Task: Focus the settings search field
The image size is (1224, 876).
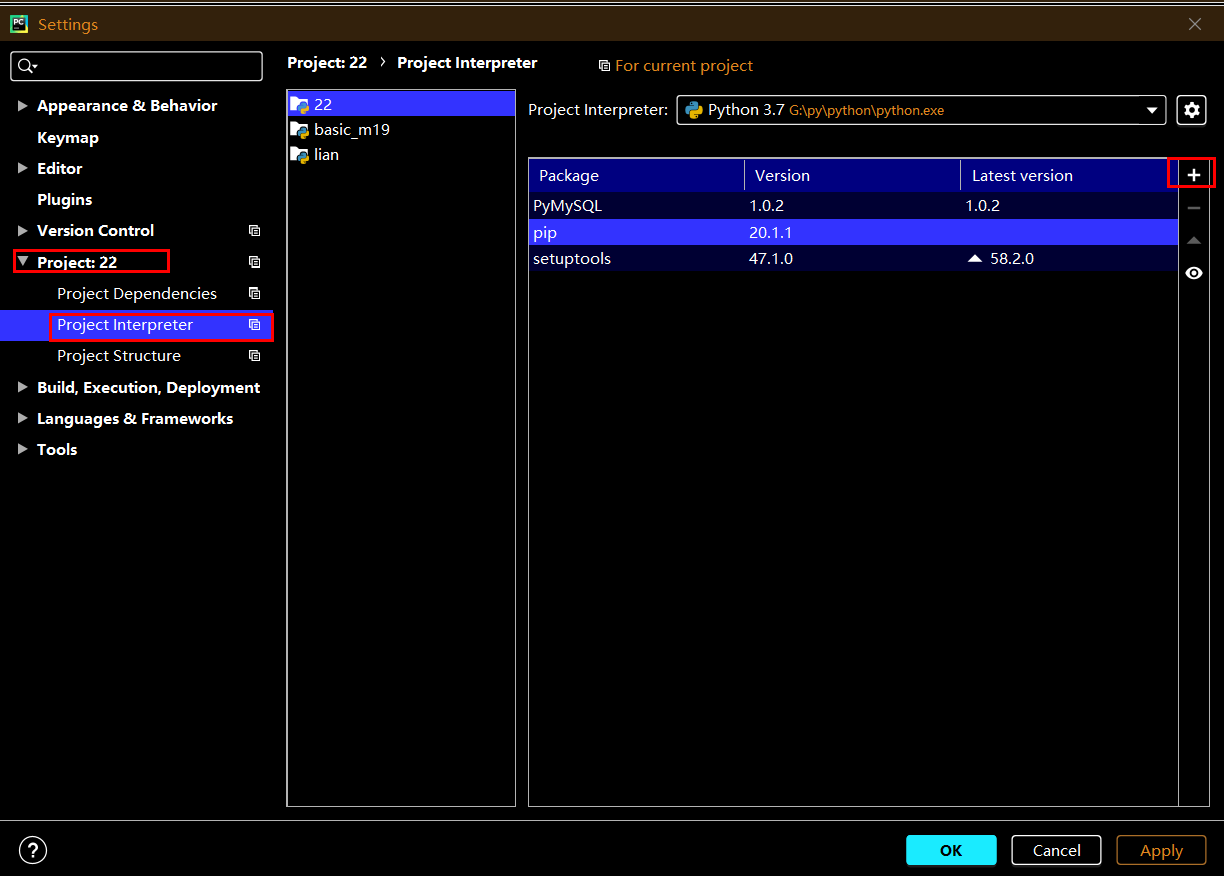Action: pyautogui.click(x=137, y=66)
